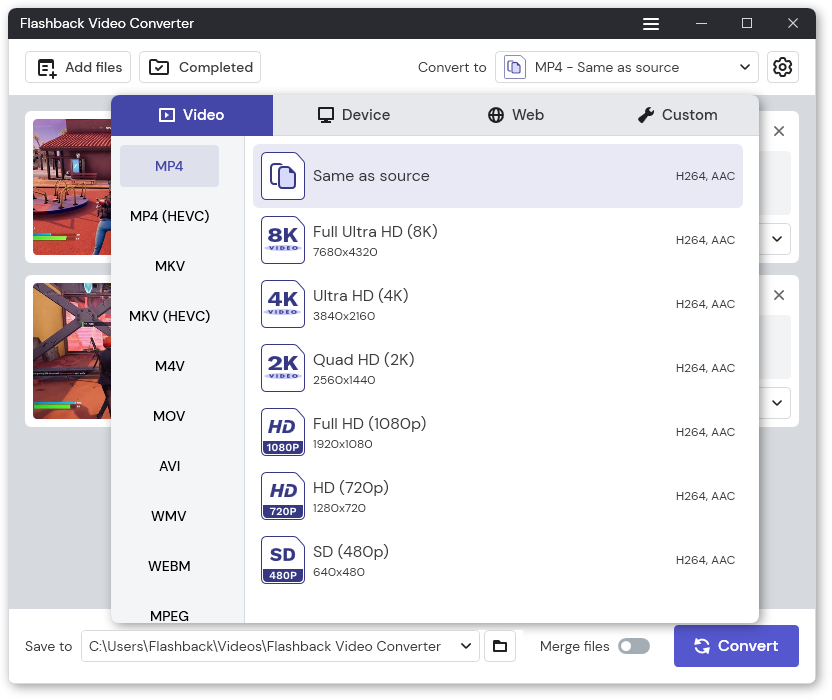Image resolution: width=832 pixels, height=700 pixels.
Task: Remove the first video from the list
Action: (x=778, y=131)
